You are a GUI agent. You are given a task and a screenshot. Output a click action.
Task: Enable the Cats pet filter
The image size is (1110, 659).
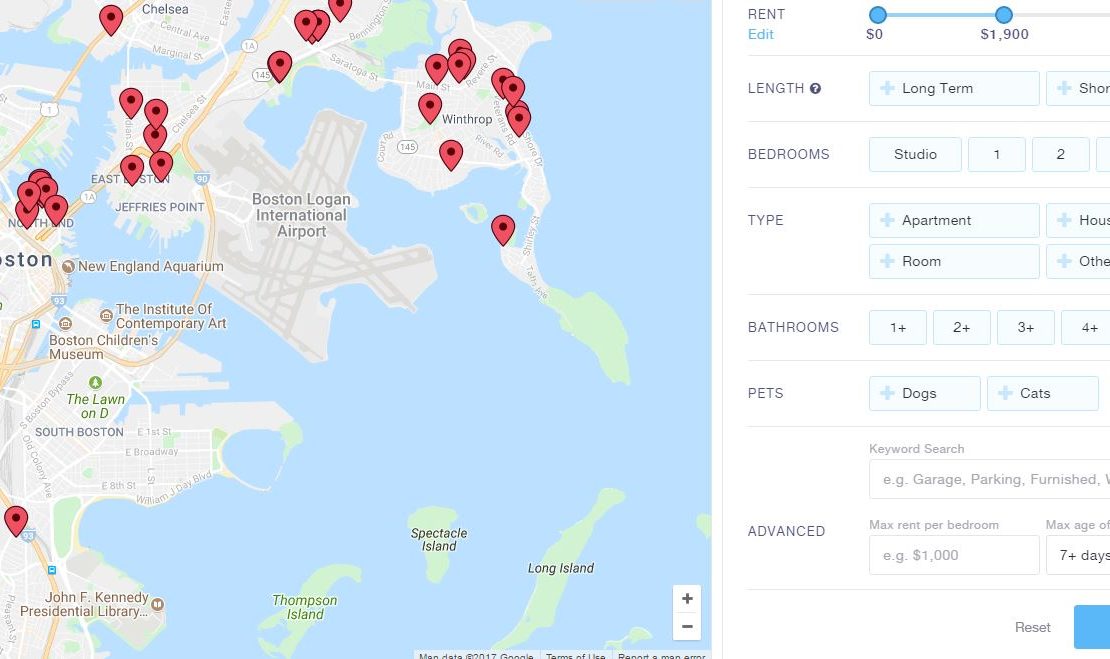[1043, 394]
